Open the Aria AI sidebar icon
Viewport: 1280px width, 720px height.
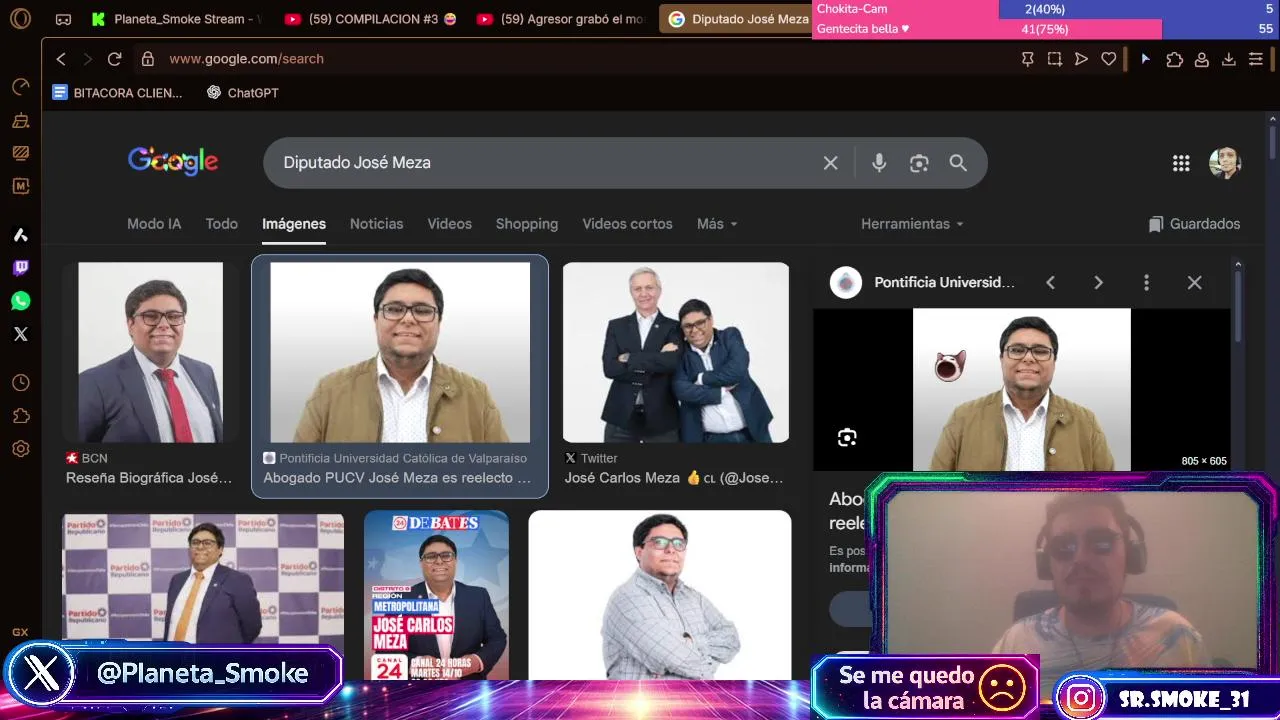(20, 235)
